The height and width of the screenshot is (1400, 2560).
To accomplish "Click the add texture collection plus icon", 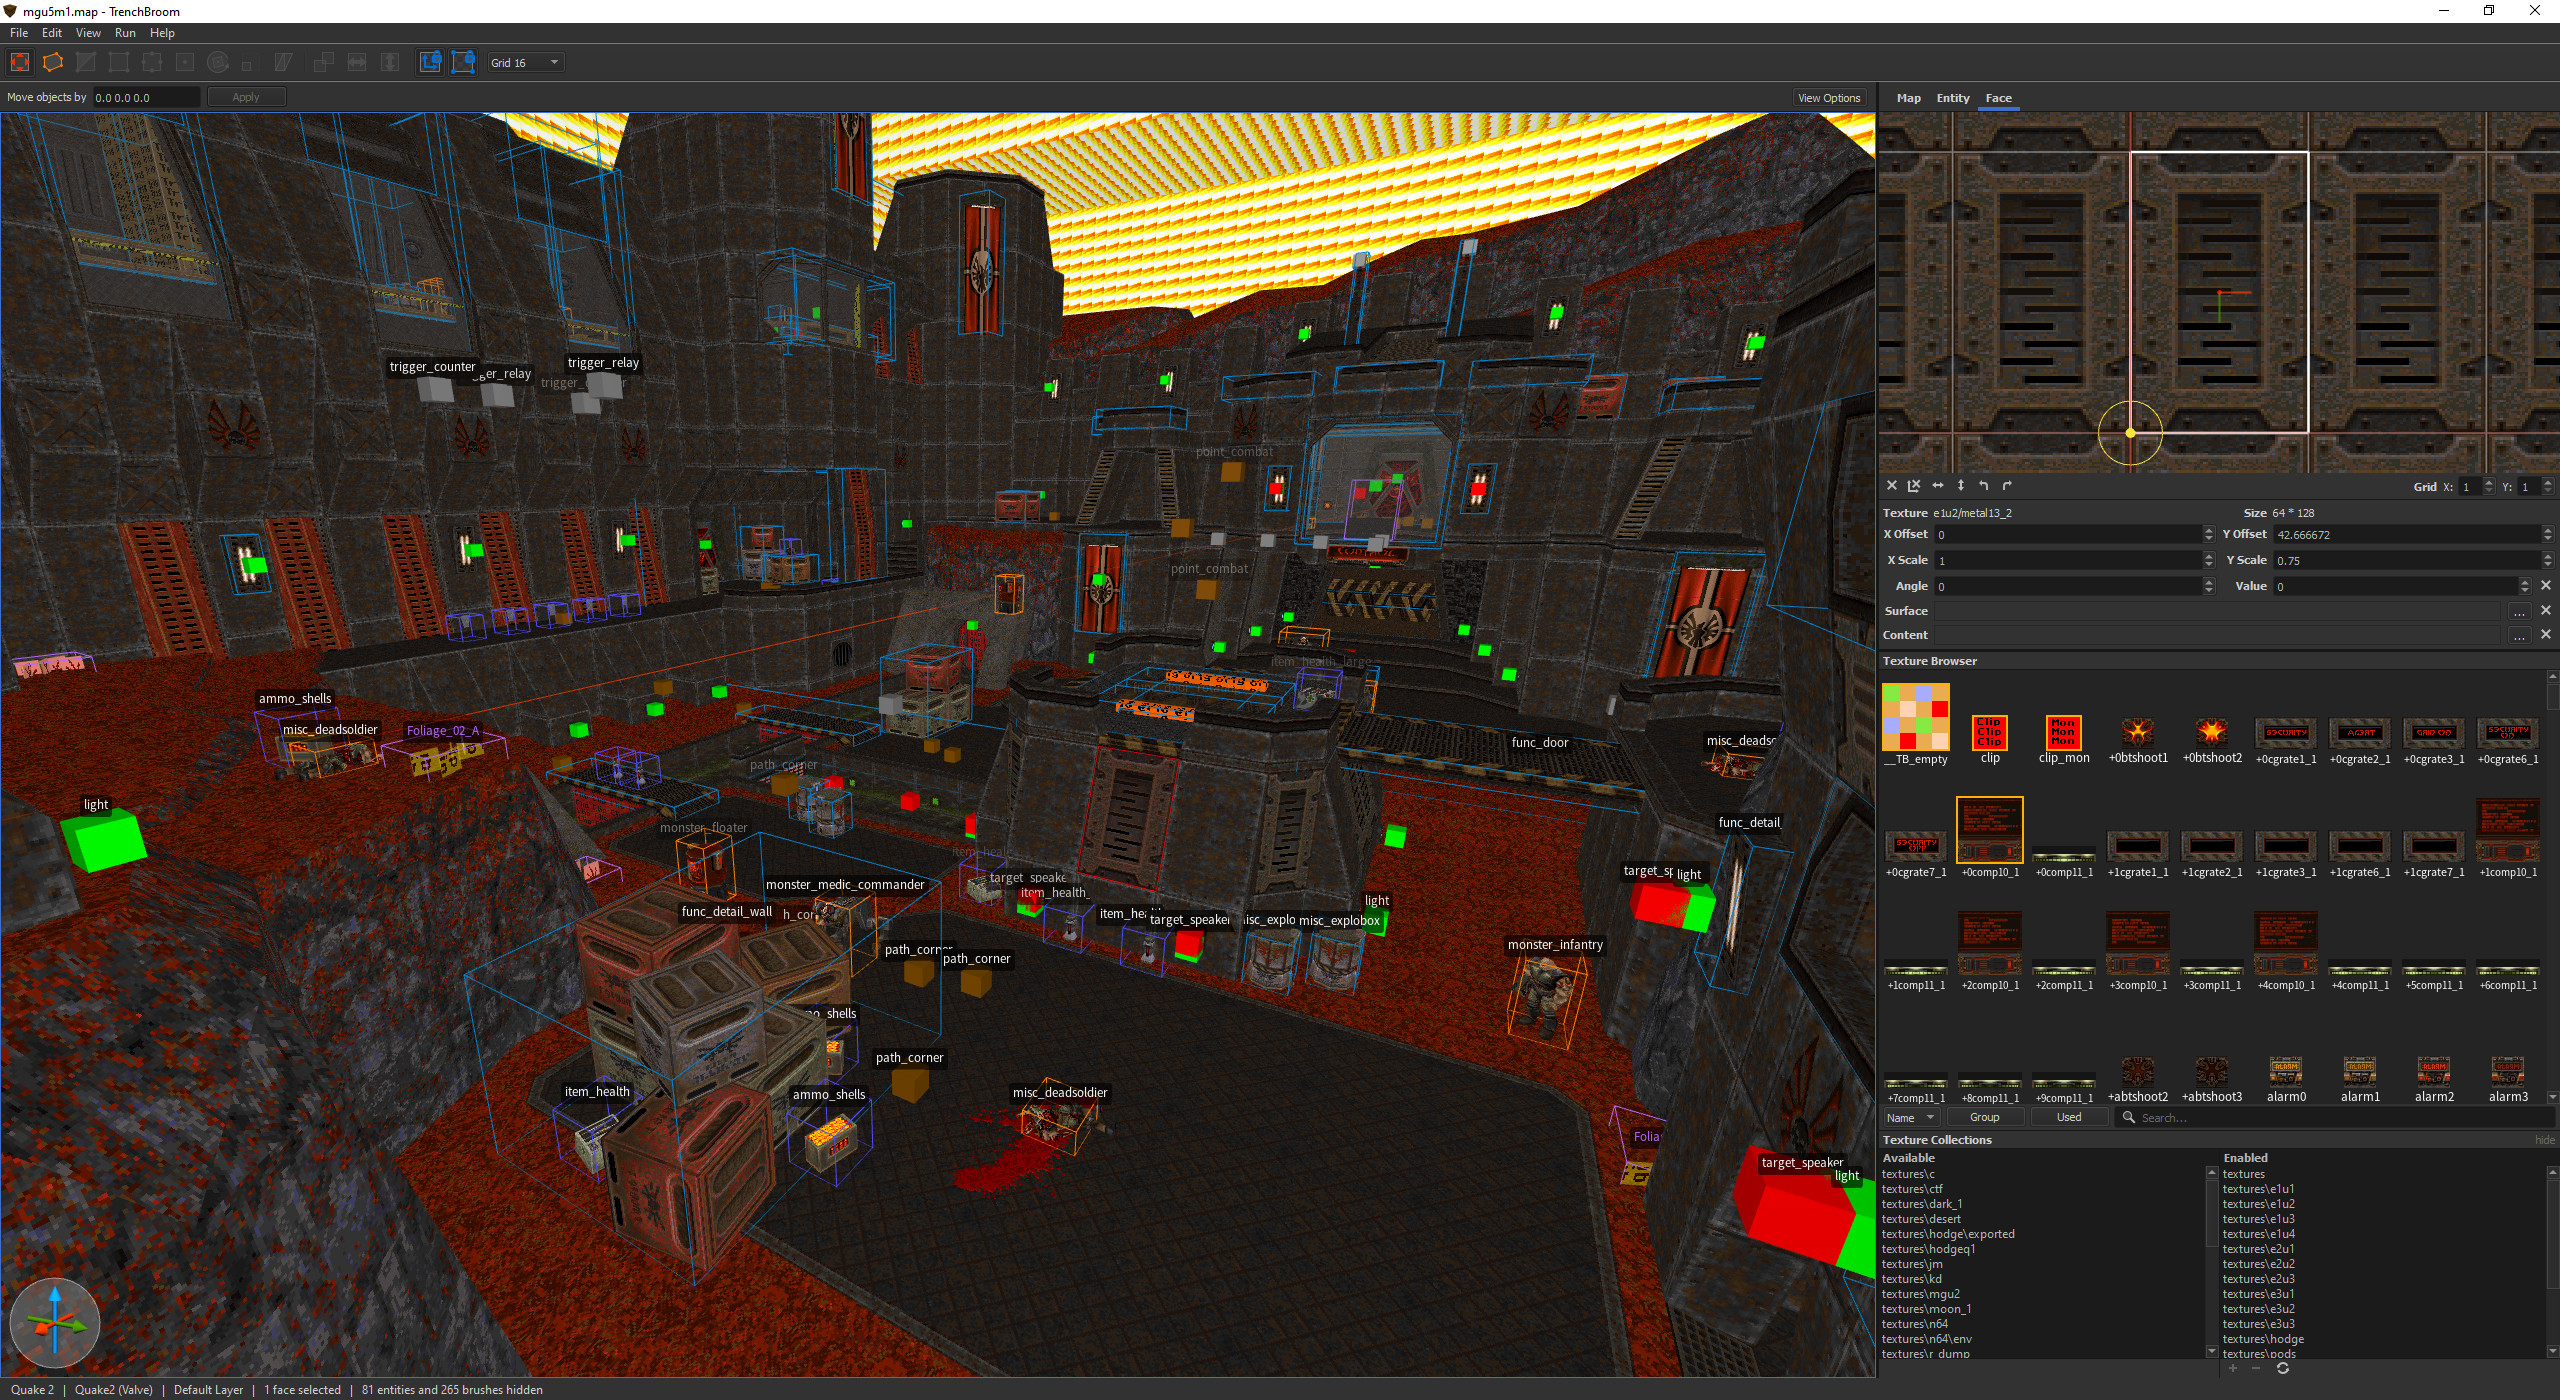I will (x=2232, y=1368).
